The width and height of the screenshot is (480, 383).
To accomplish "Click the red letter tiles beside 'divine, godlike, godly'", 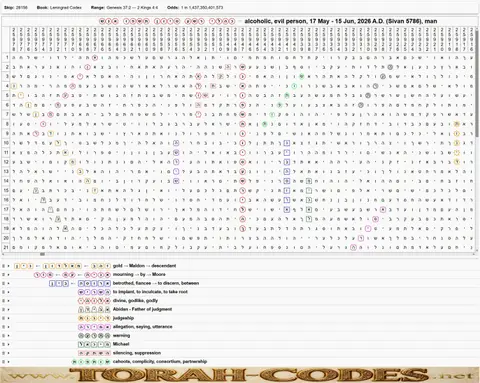I will [94, 301].
